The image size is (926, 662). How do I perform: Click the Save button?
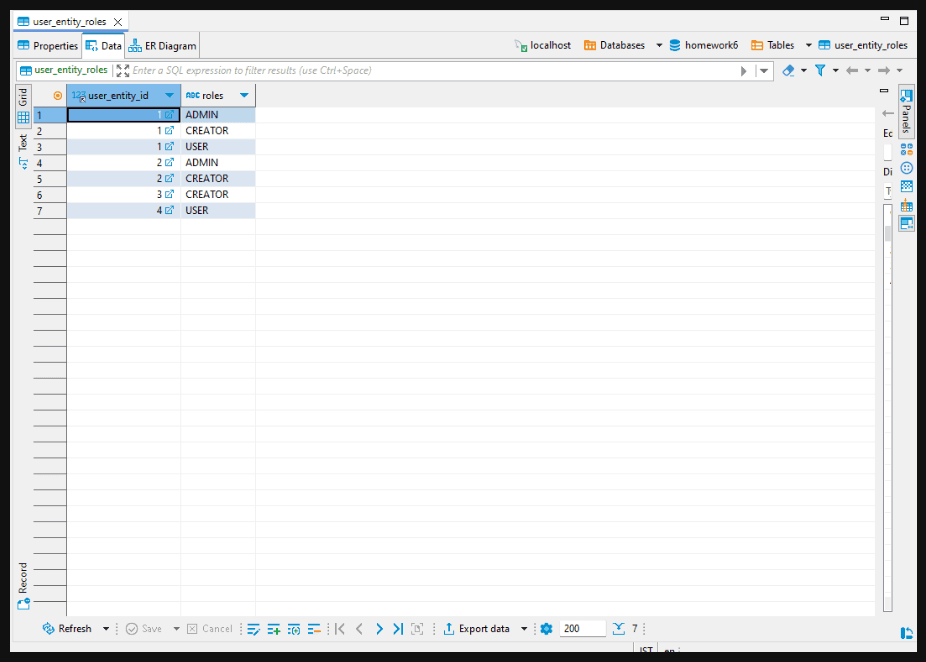tap(144, 629)
